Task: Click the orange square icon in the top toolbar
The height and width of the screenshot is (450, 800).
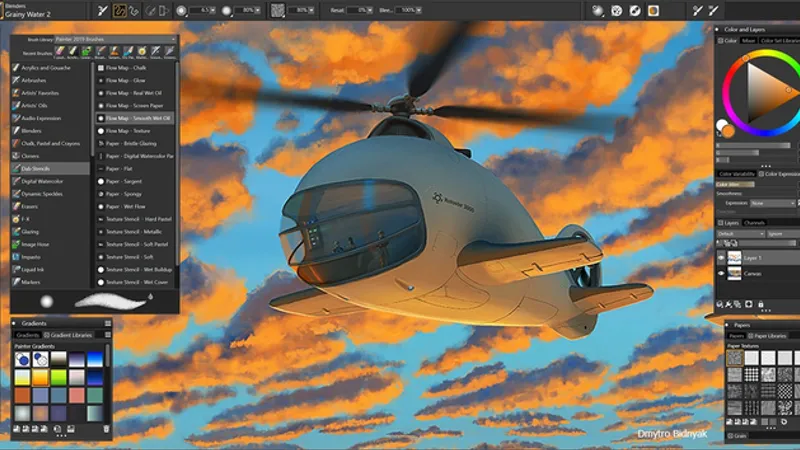Action: pos(652,11)
